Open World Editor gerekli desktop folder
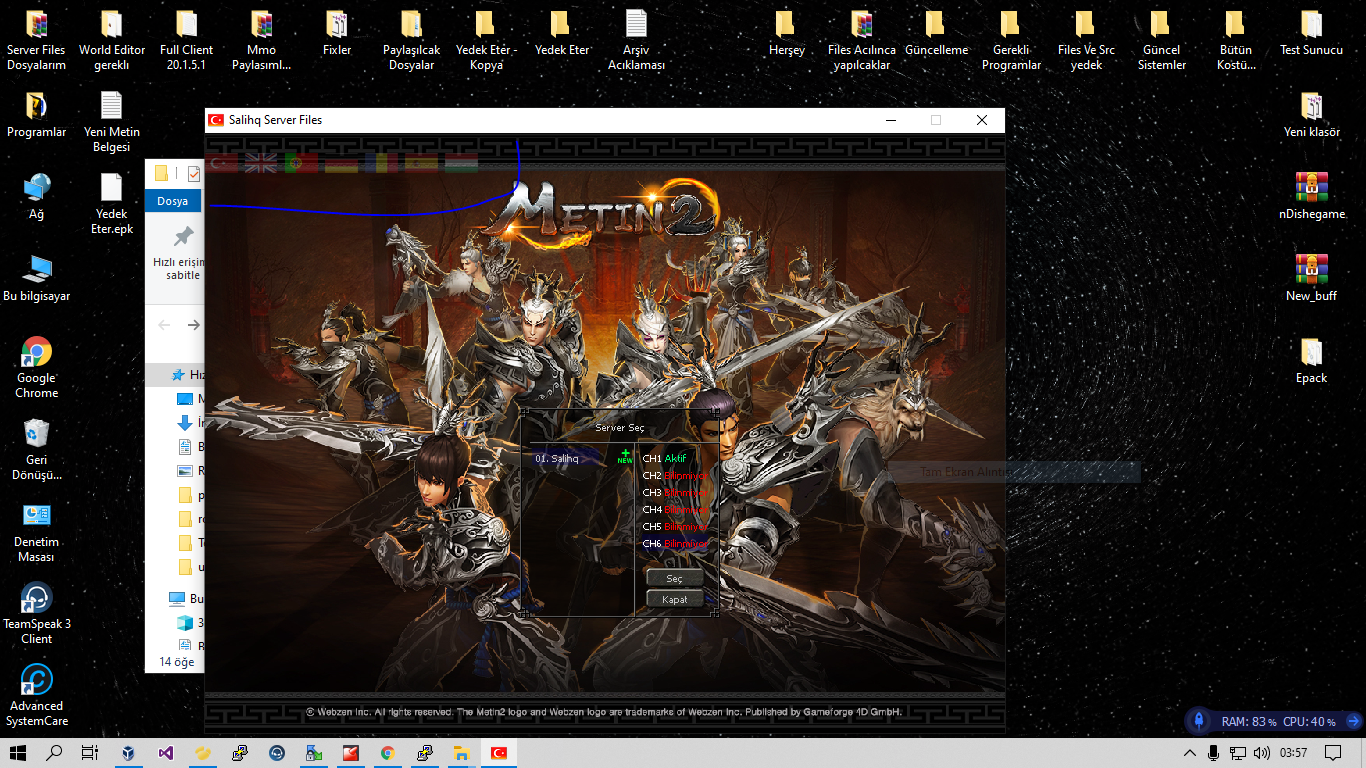1366x768 pixels. pos(112,42)
